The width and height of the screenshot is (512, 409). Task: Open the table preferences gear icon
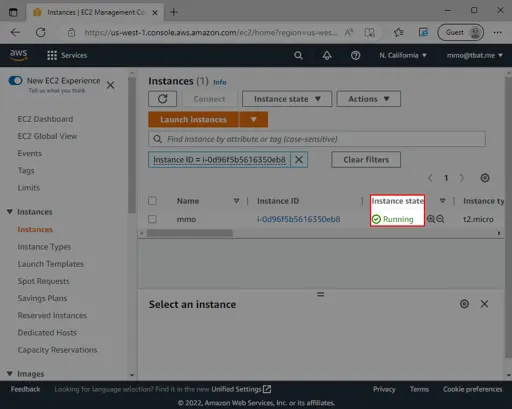coord(485,178)
